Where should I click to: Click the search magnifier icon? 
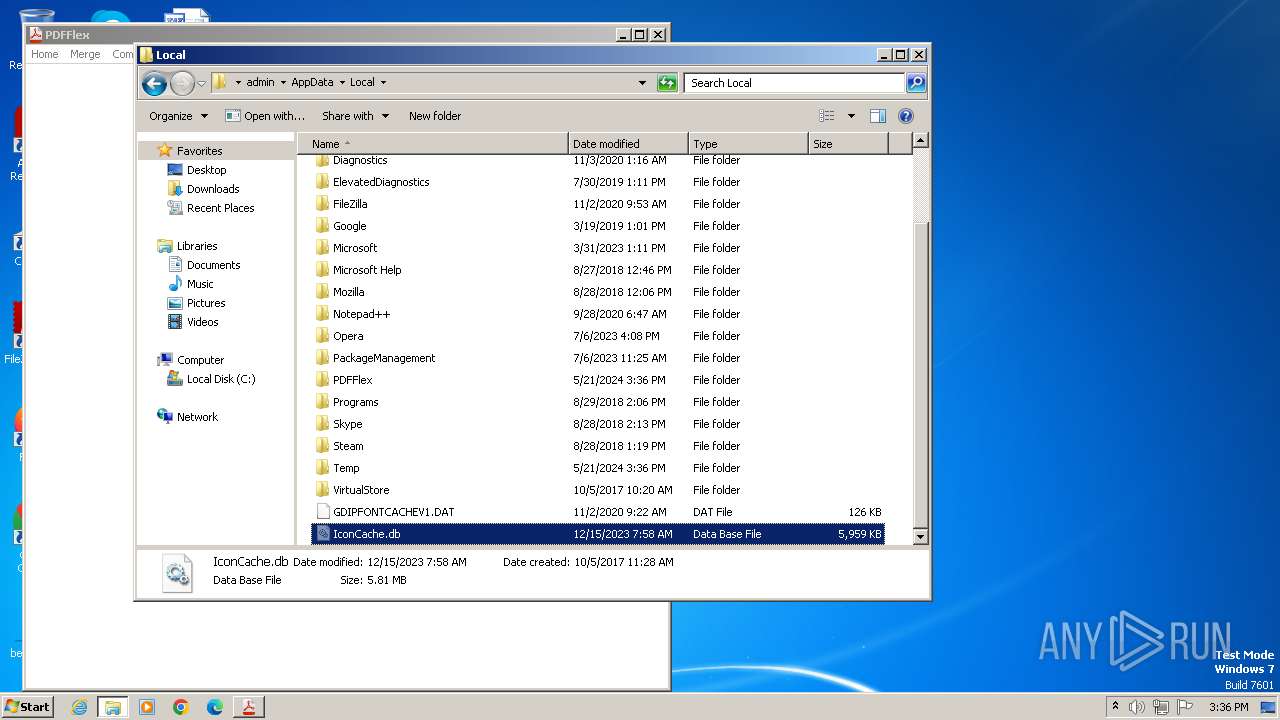(x=915, y=83)
